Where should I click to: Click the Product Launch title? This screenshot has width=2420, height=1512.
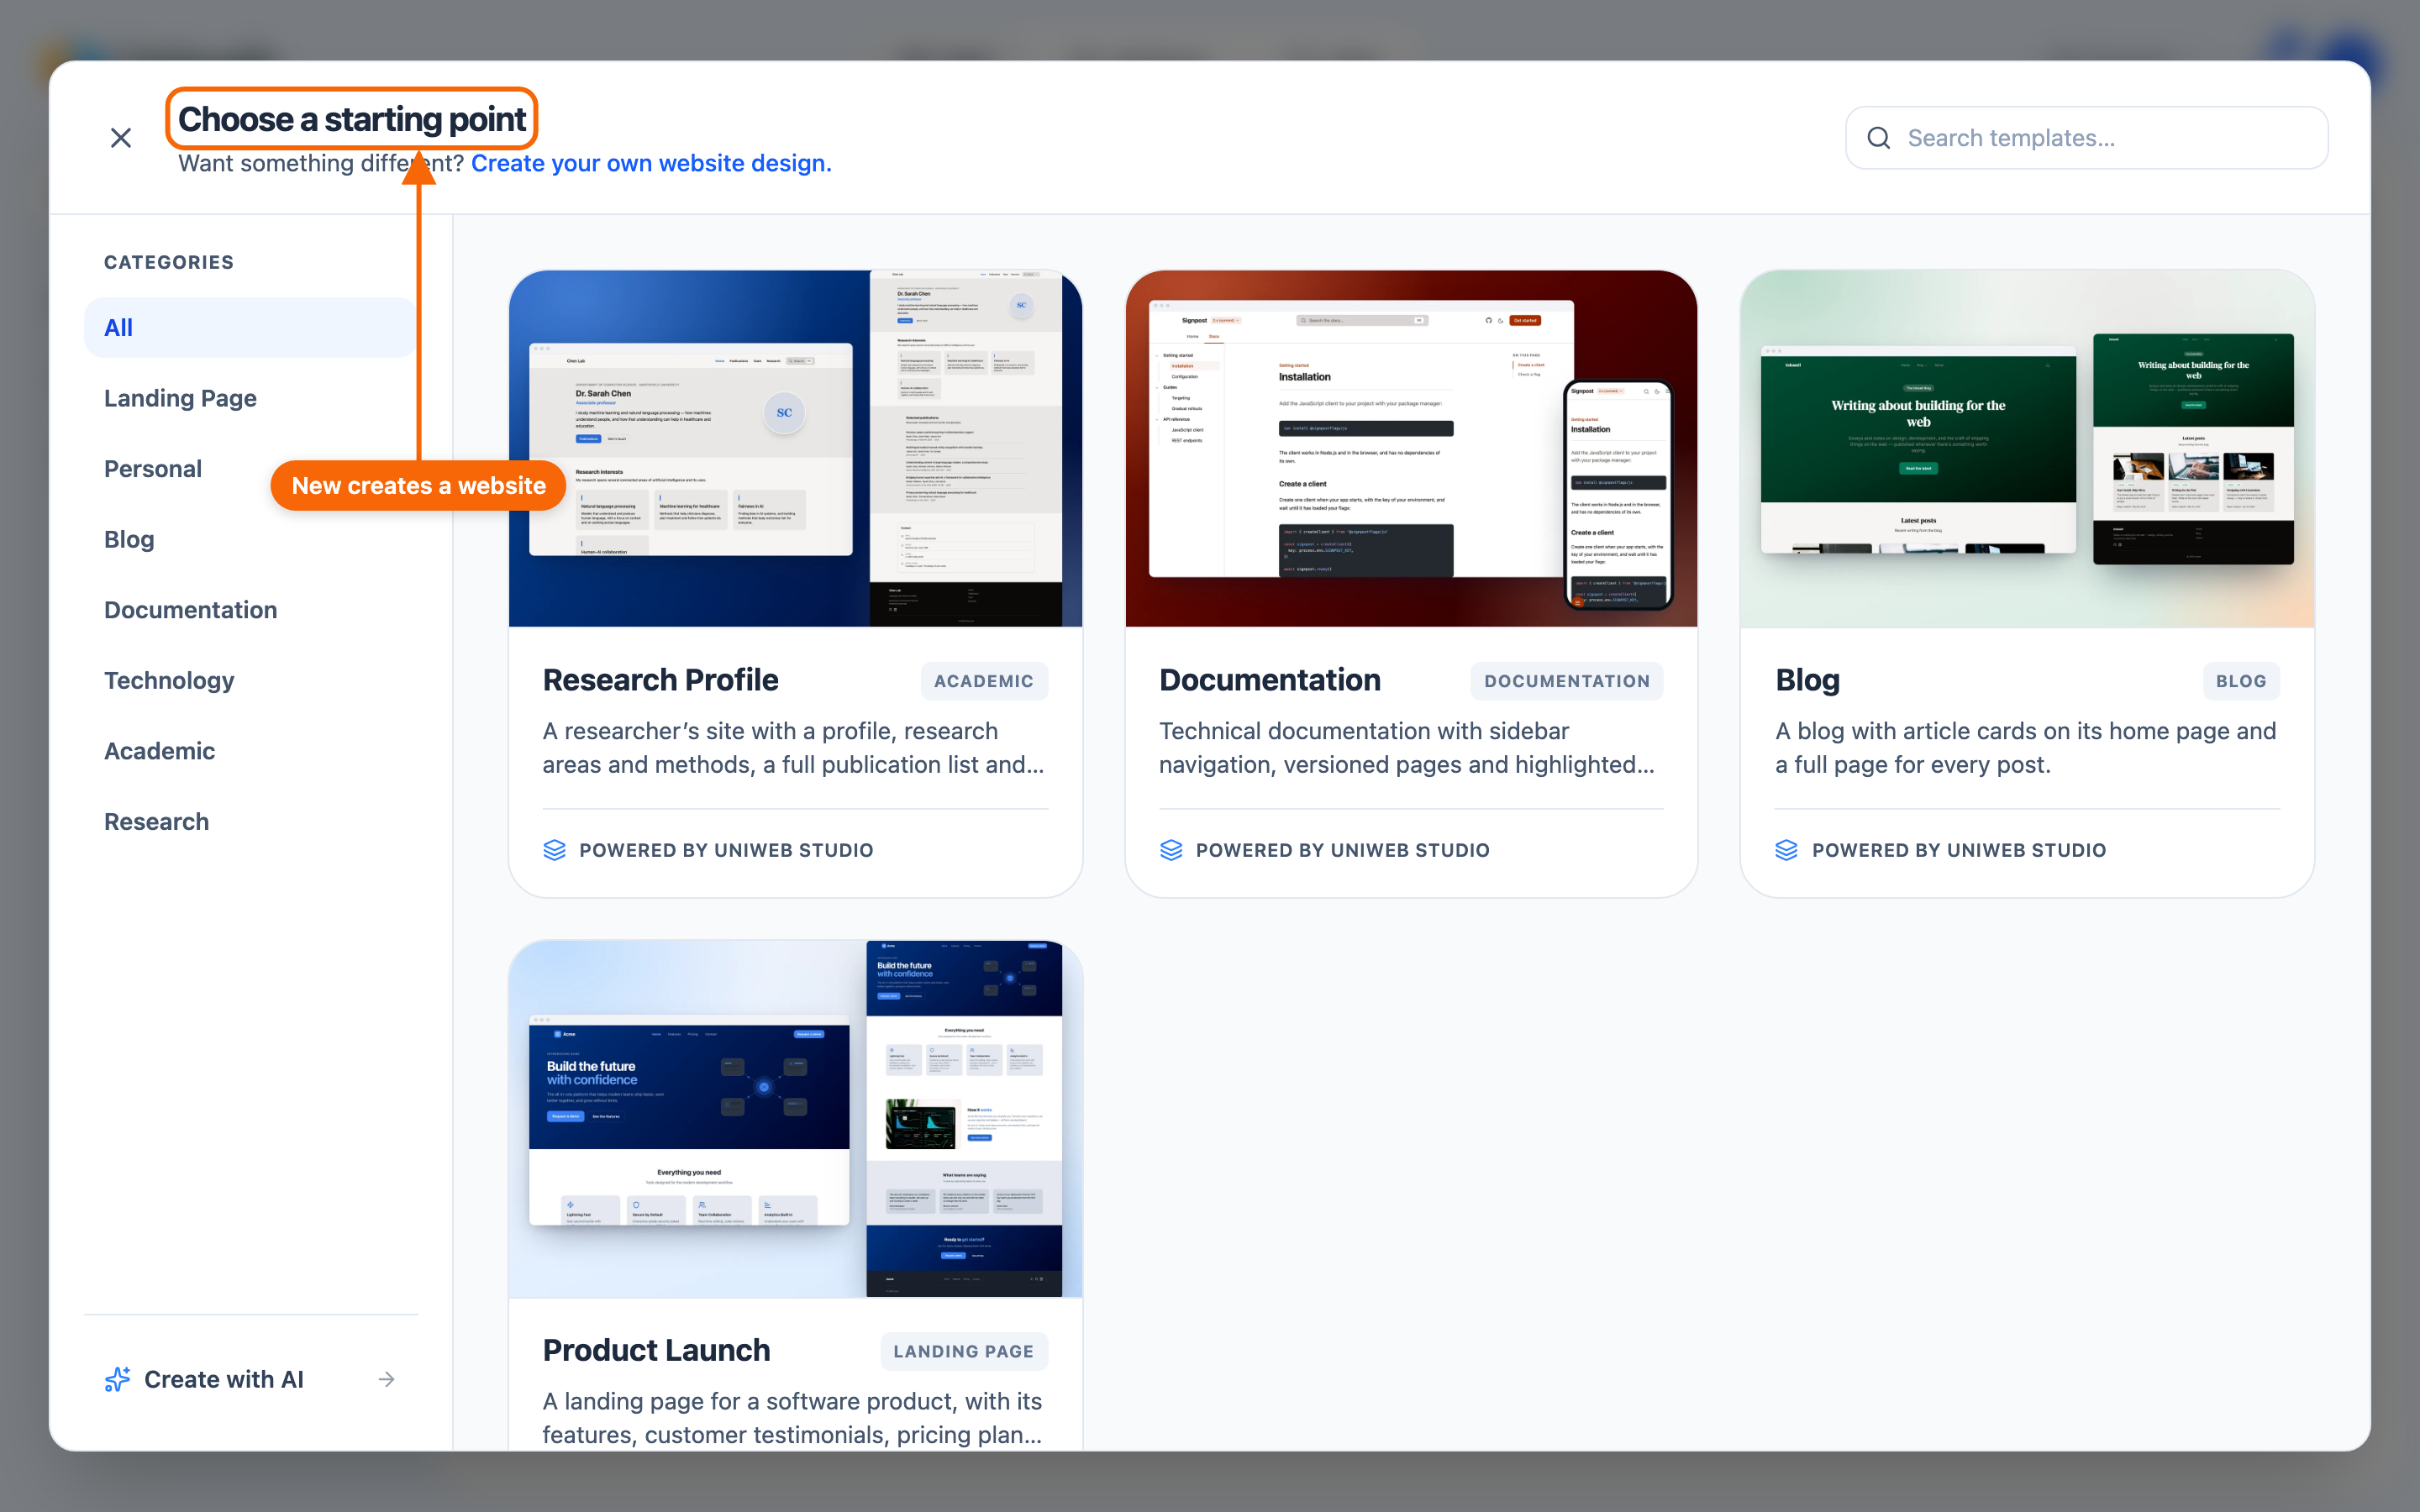tap(656, 1350)
